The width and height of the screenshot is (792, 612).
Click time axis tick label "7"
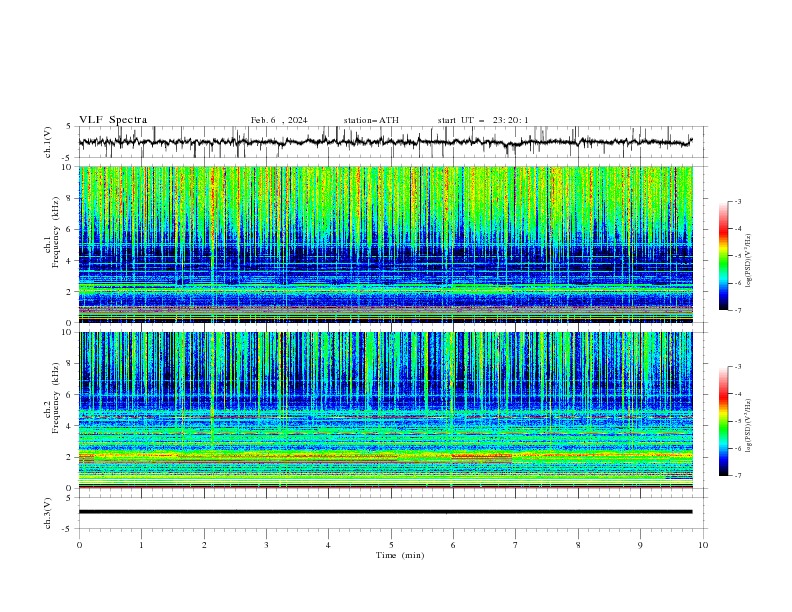tap(516, 545)
